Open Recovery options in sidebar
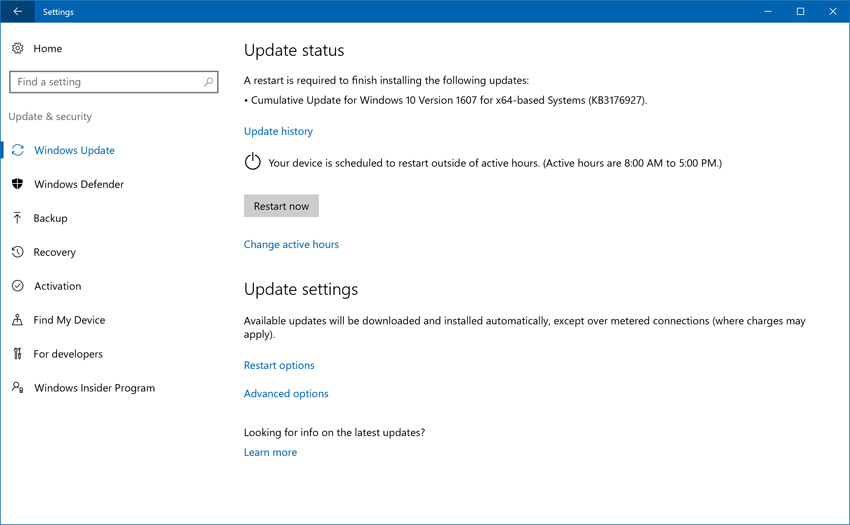The image size is (850, 525). (54, 252)
